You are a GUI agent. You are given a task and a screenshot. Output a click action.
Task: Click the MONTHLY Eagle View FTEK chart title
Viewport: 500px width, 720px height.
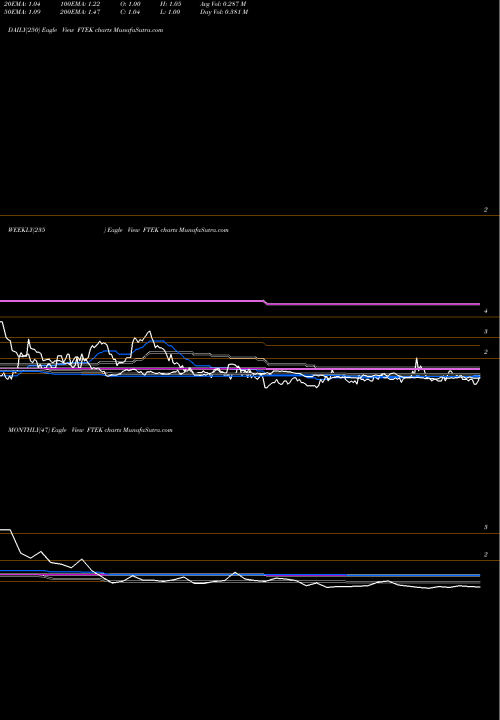pyautogui.click(x=90, y=430)
